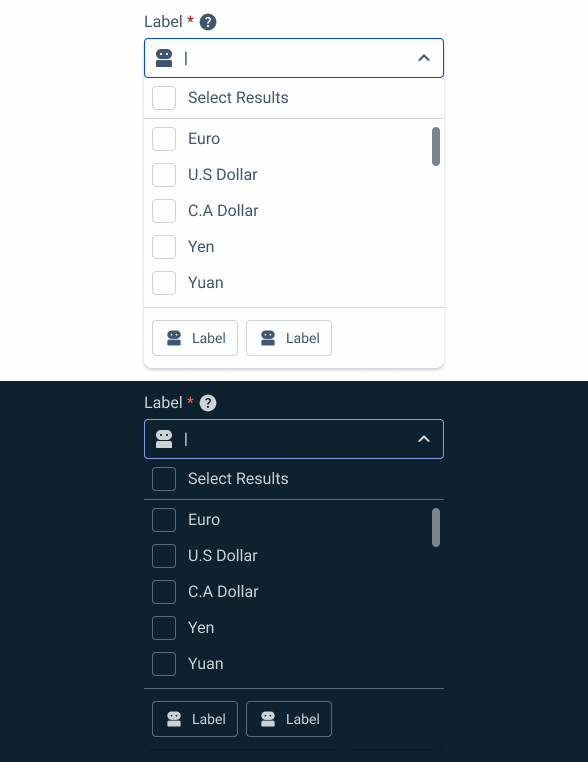The image size is (588, 762).
Task: Click the first Label button in dark panel
Action: pos(195,719)
